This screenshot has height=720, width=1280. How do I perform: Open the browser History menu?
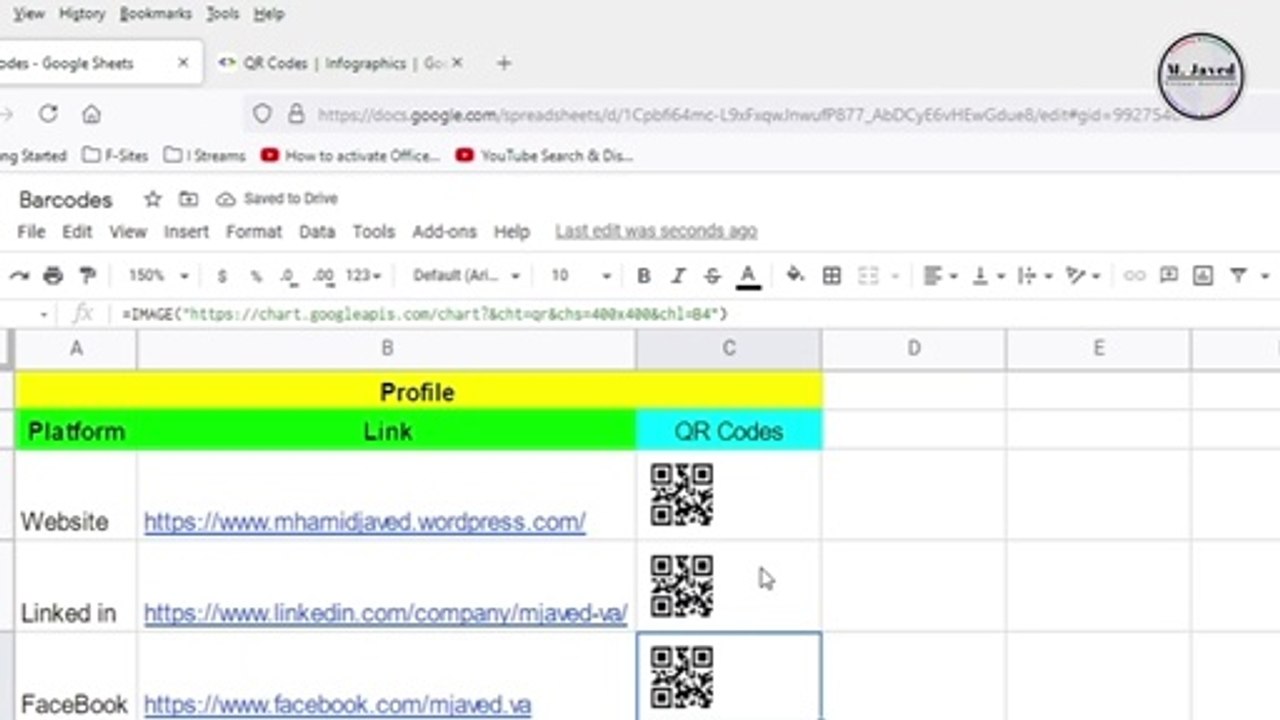coord(82,14)
